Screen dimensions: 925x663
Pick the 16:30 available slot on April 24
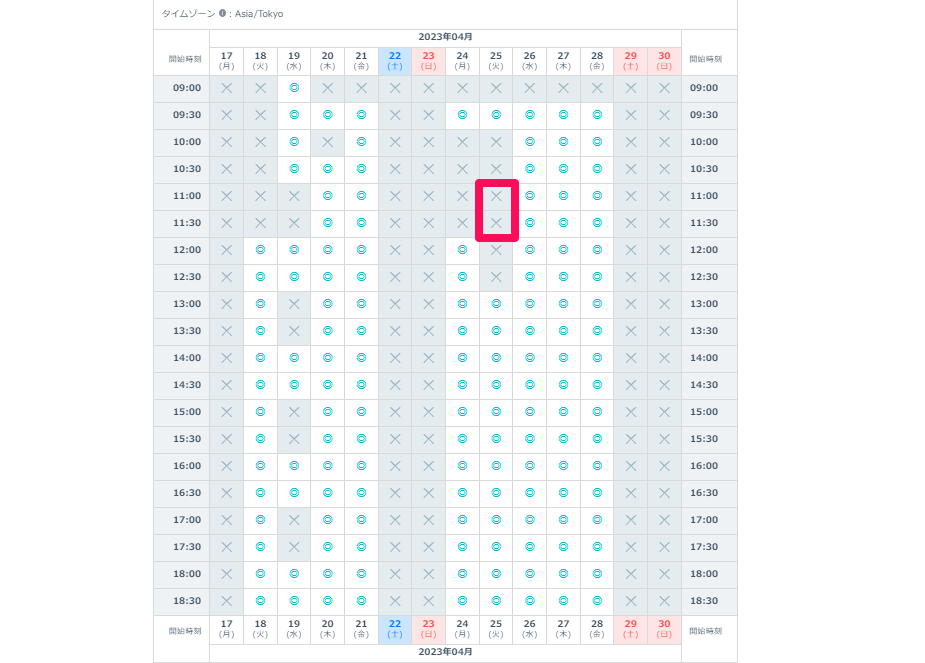coord(462,493)
